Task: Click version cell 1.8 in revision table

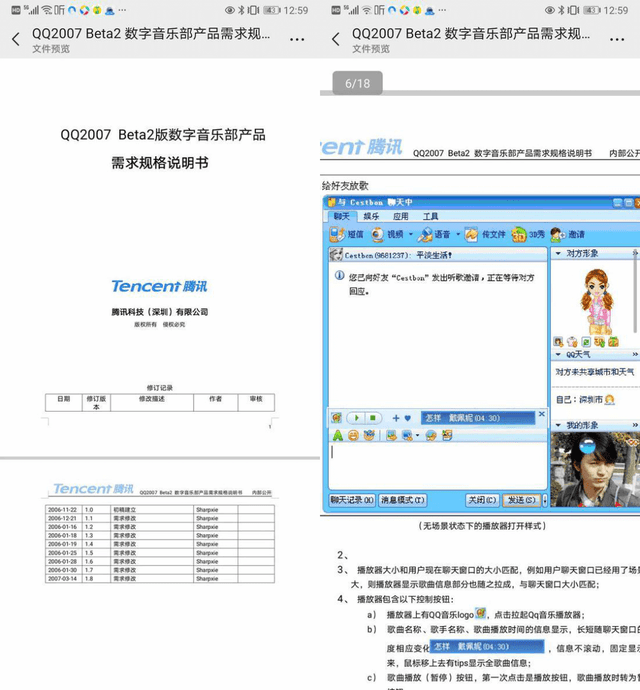Action: [x=96, y=579]
